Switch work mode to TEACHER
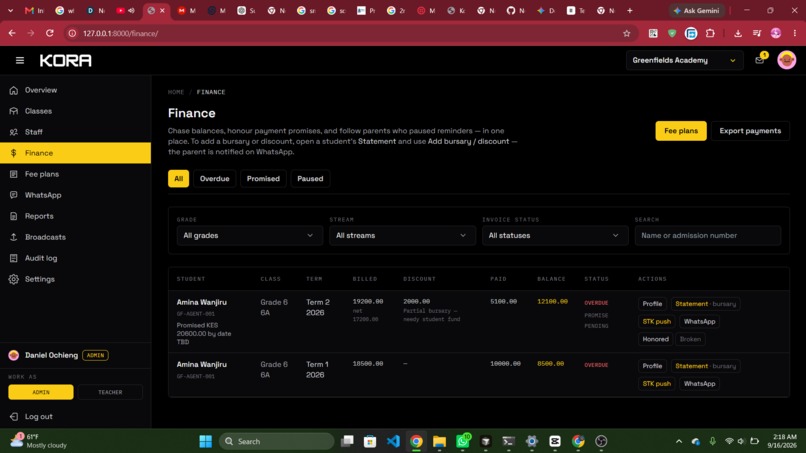The width and height of the screenshot is (806, 453). coord(110,392)
